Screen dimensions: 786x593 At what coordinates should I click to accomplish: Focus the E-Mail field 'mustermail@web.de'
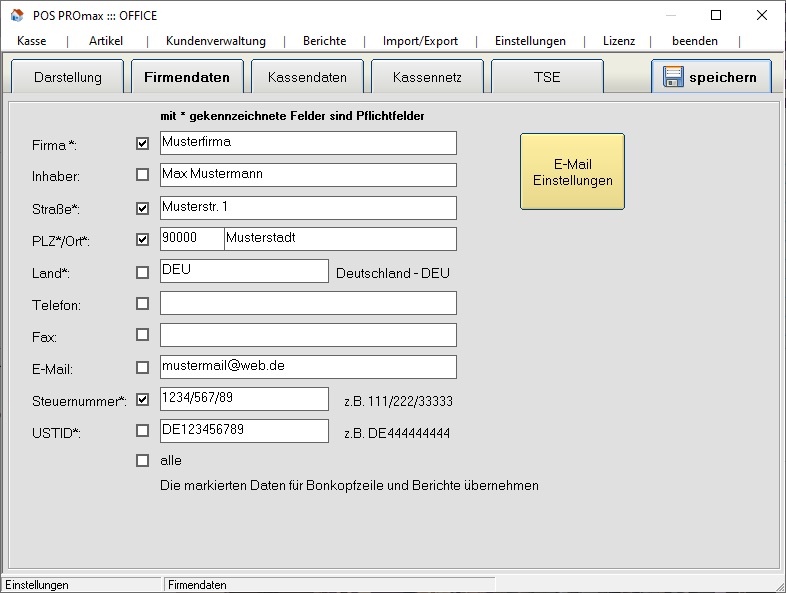click(x=308, y=367)
